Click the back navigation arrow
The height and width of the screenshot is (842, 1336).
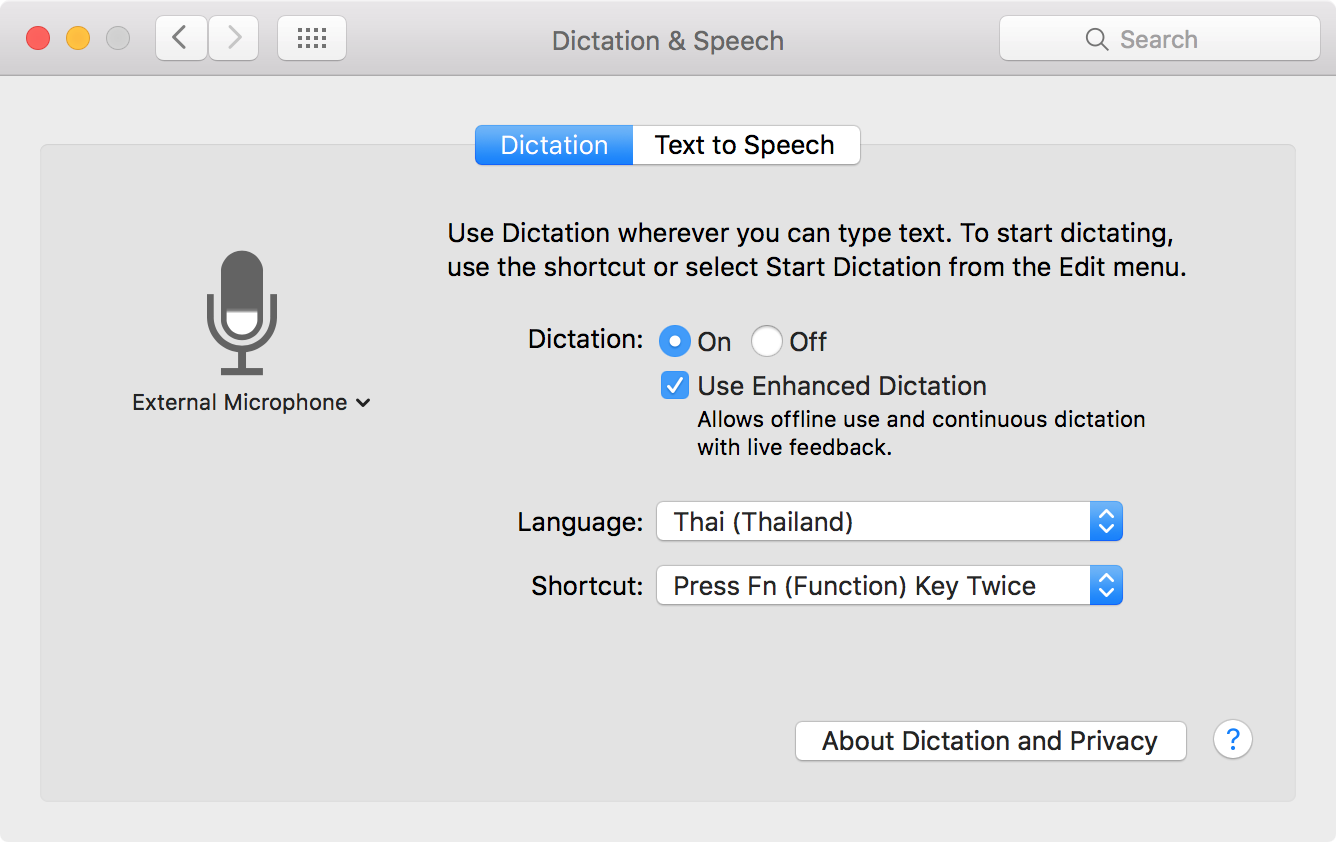click(180, 37)
